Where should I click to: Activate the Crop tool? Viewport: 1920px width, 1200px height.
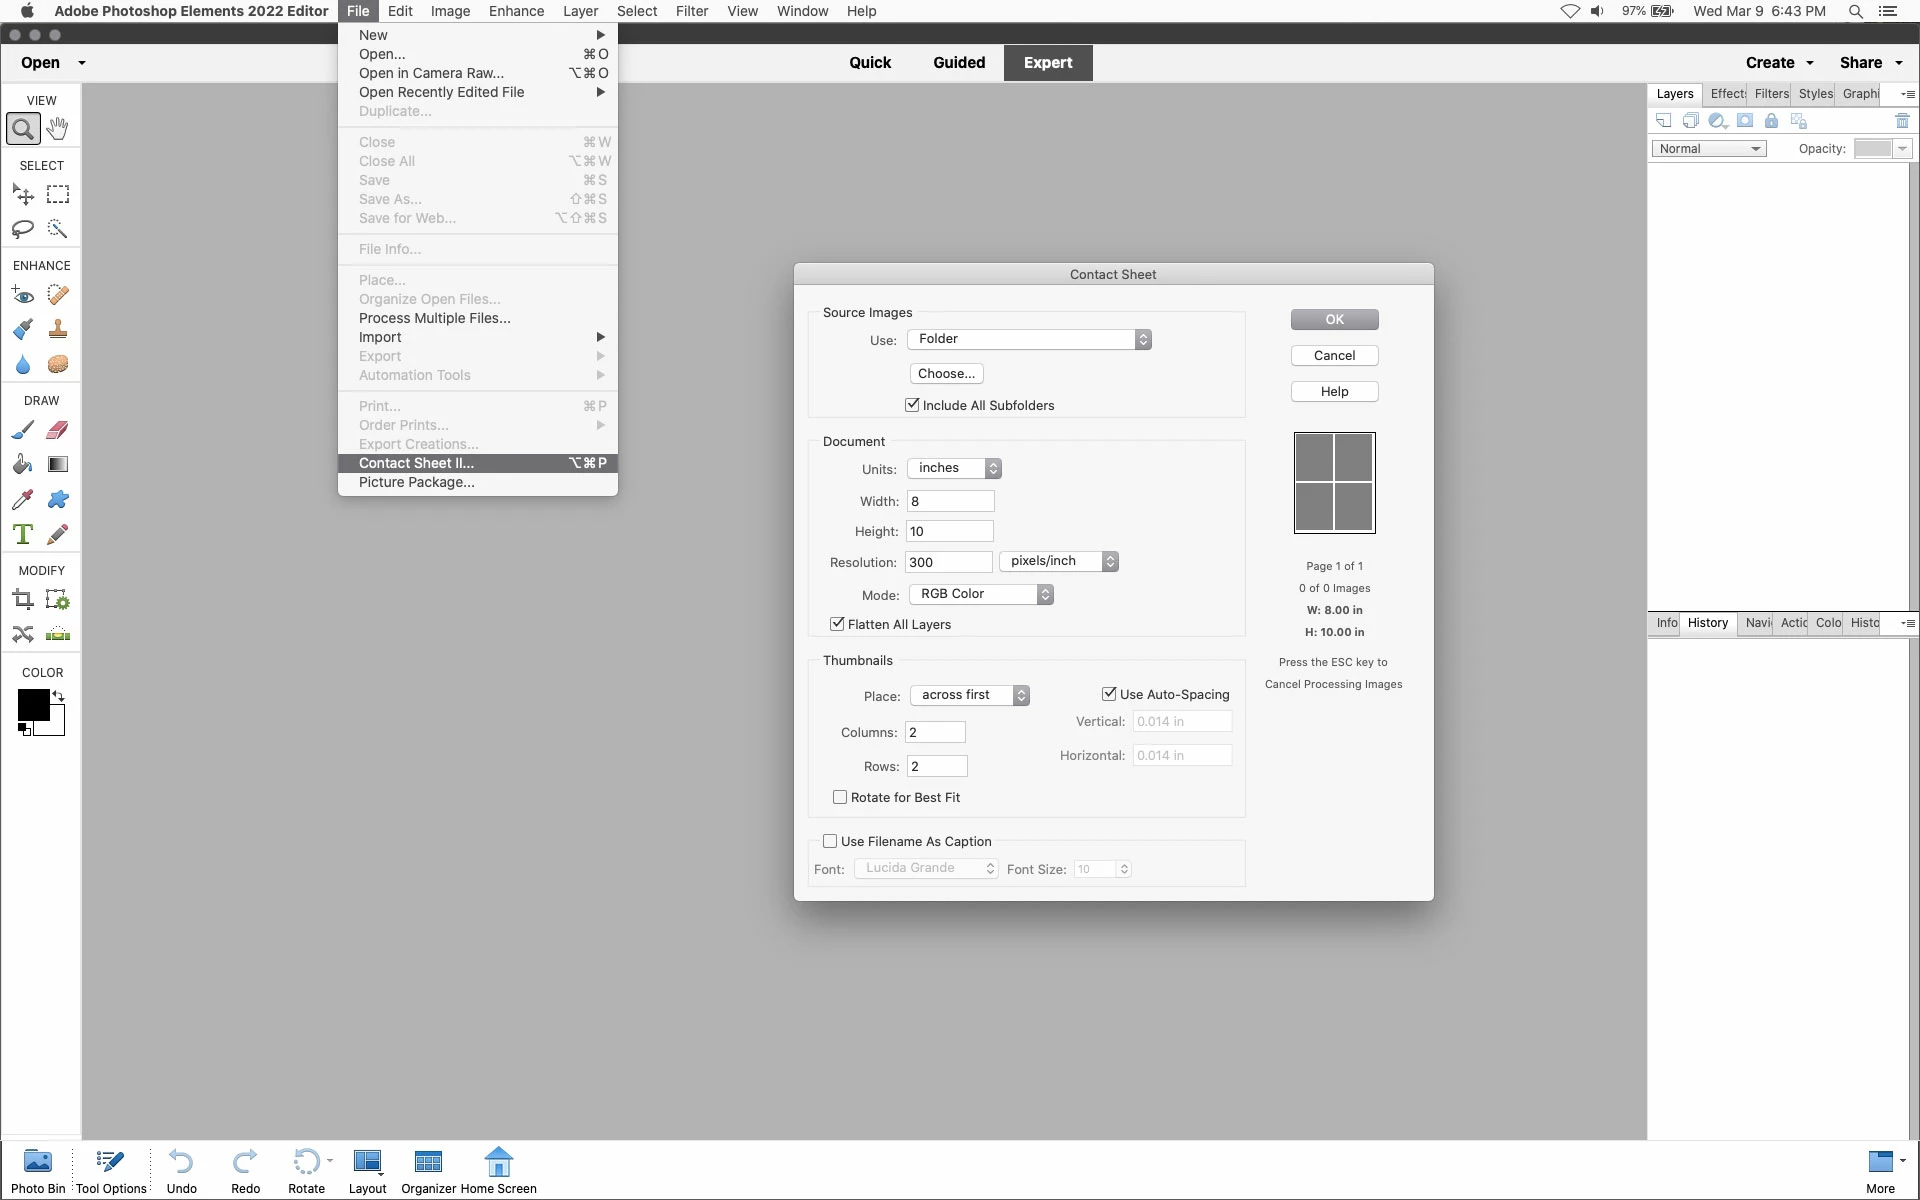point(23,600)
